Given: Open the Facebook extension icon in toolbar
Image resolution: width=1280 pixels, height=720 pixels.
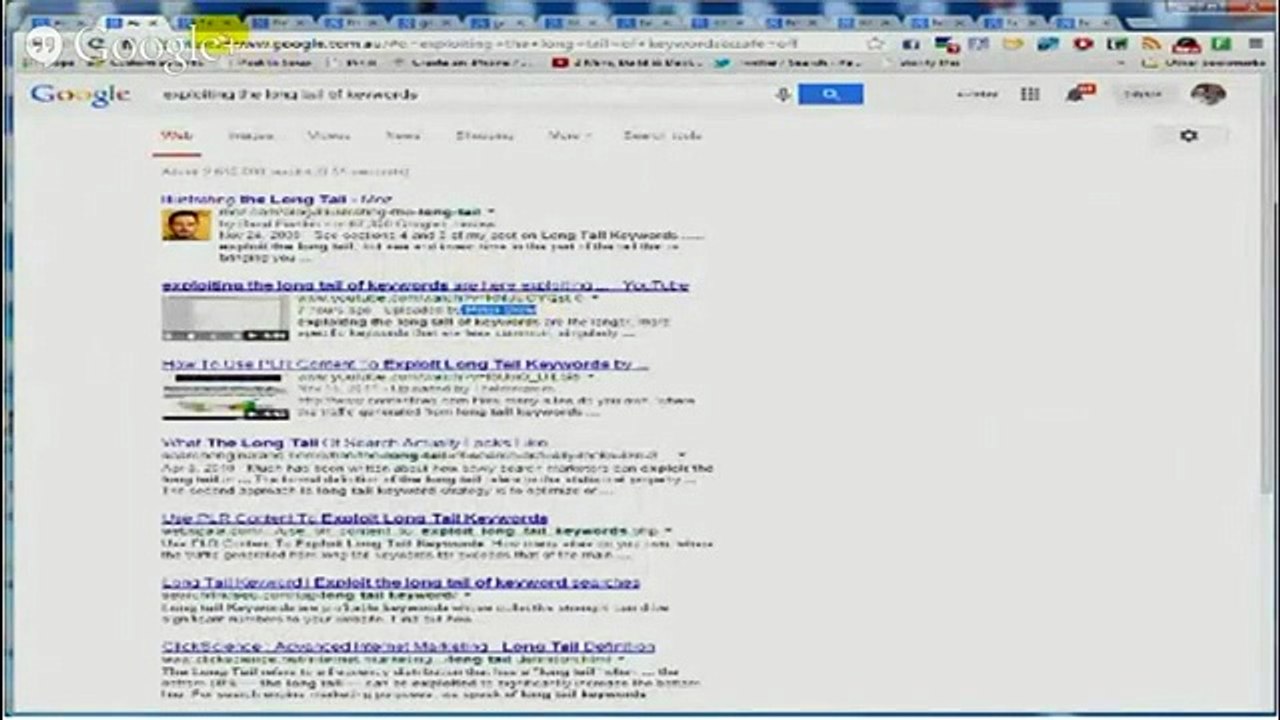Looking at the screenshot, I should click(x=910, y=44).
